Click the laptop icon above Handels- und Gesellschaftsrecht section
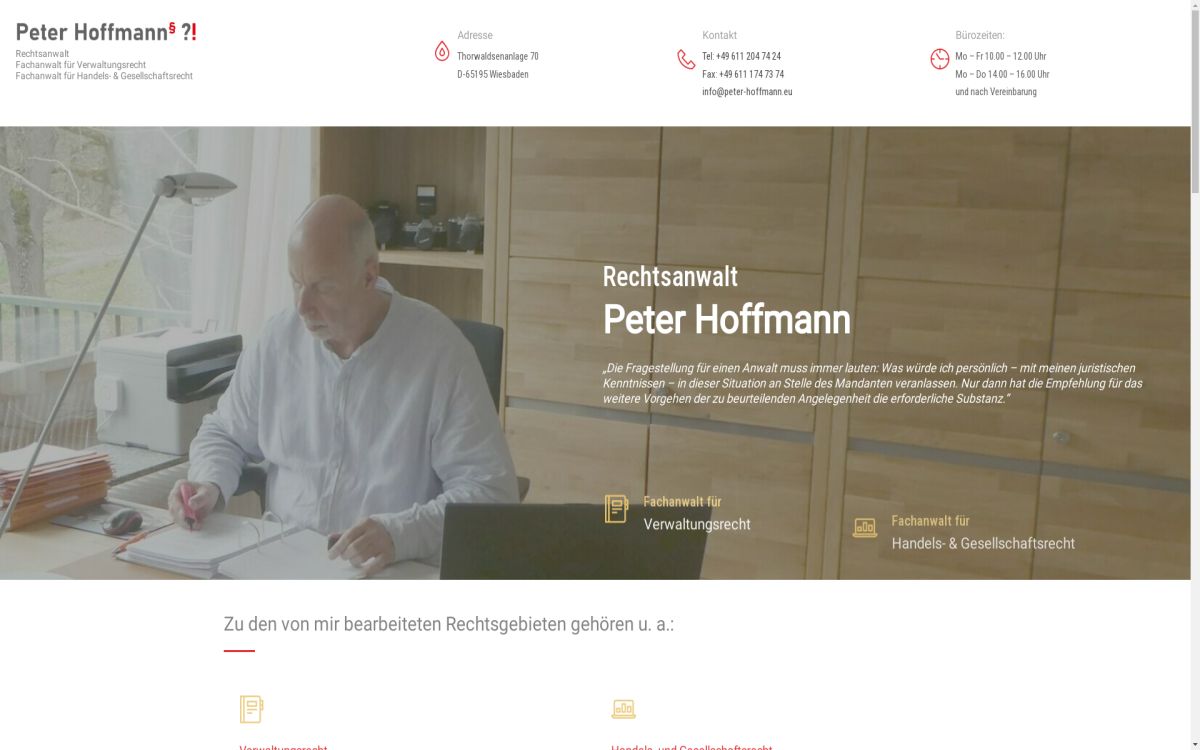The image size is (1200, 750). (x=624, y=709)
